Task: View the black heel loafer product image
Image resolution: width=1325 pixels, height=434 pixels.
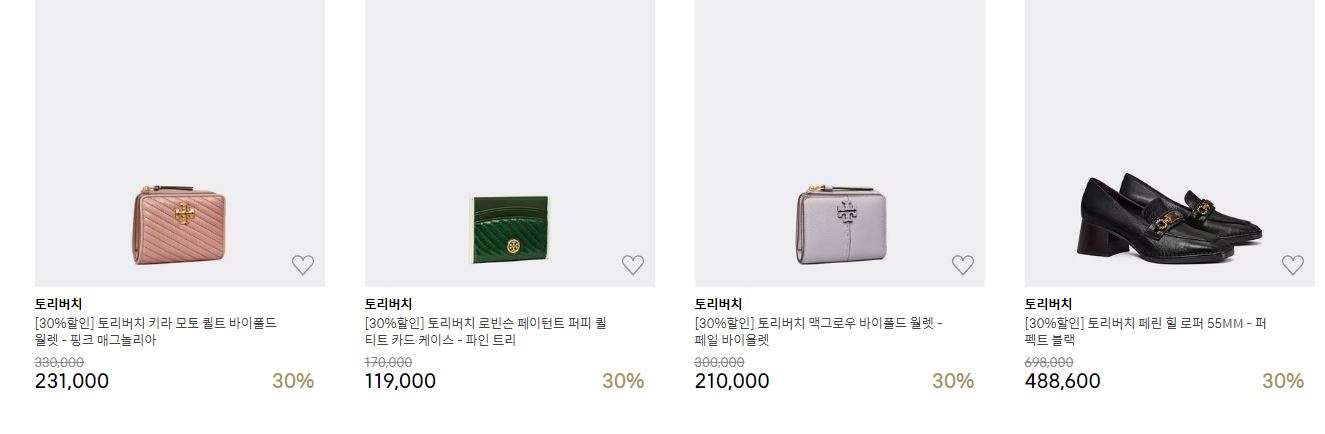Action: point(1170,143)
